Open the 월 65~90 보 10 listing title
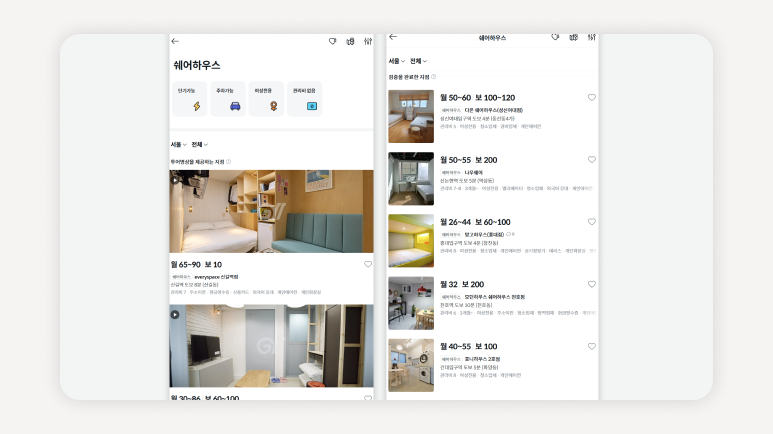This screenshot has width=773, height=434. click(196, 265)
